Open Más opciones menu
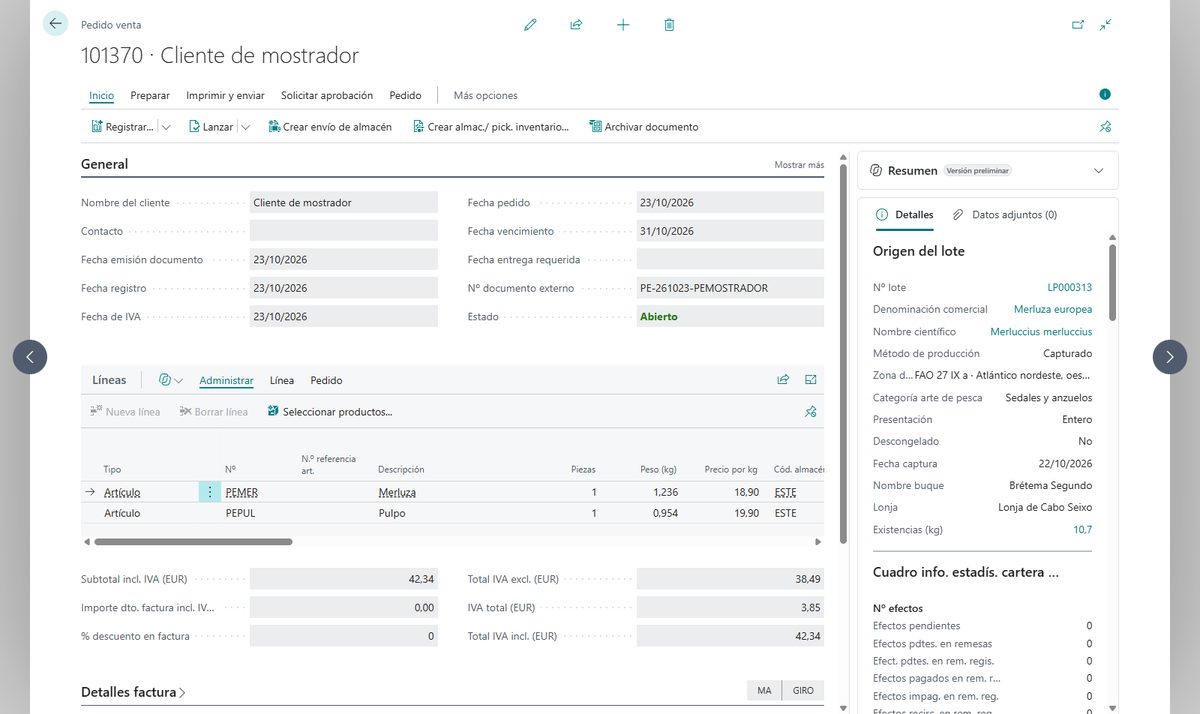 pyautogui.click(x=486, y=95)
